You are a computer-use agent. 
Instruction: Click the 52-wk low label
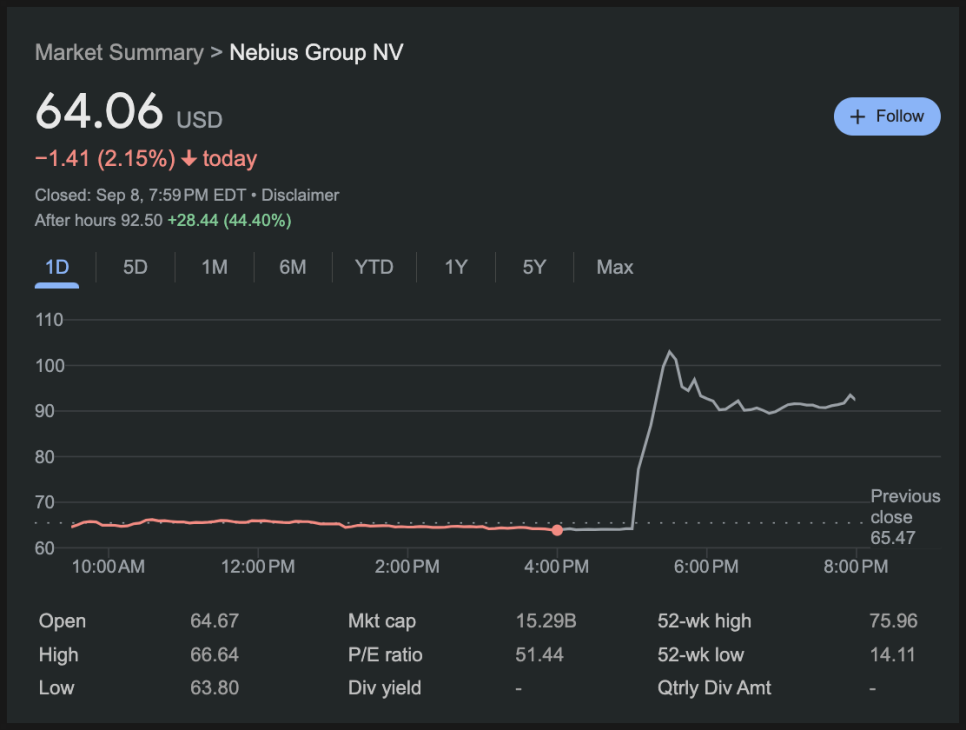tap(700, 654)
